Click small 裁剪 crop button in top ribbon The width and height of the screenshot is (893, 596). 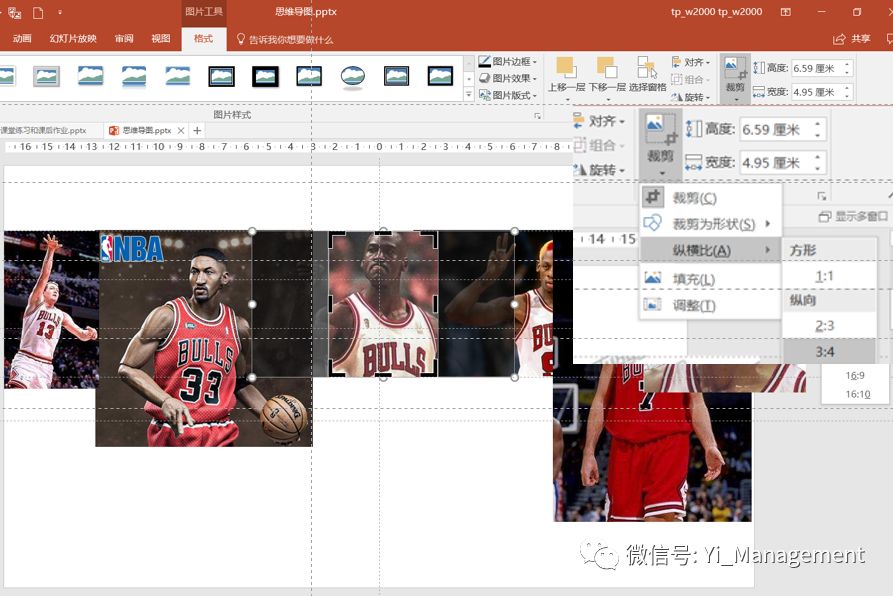pos(735,79)
